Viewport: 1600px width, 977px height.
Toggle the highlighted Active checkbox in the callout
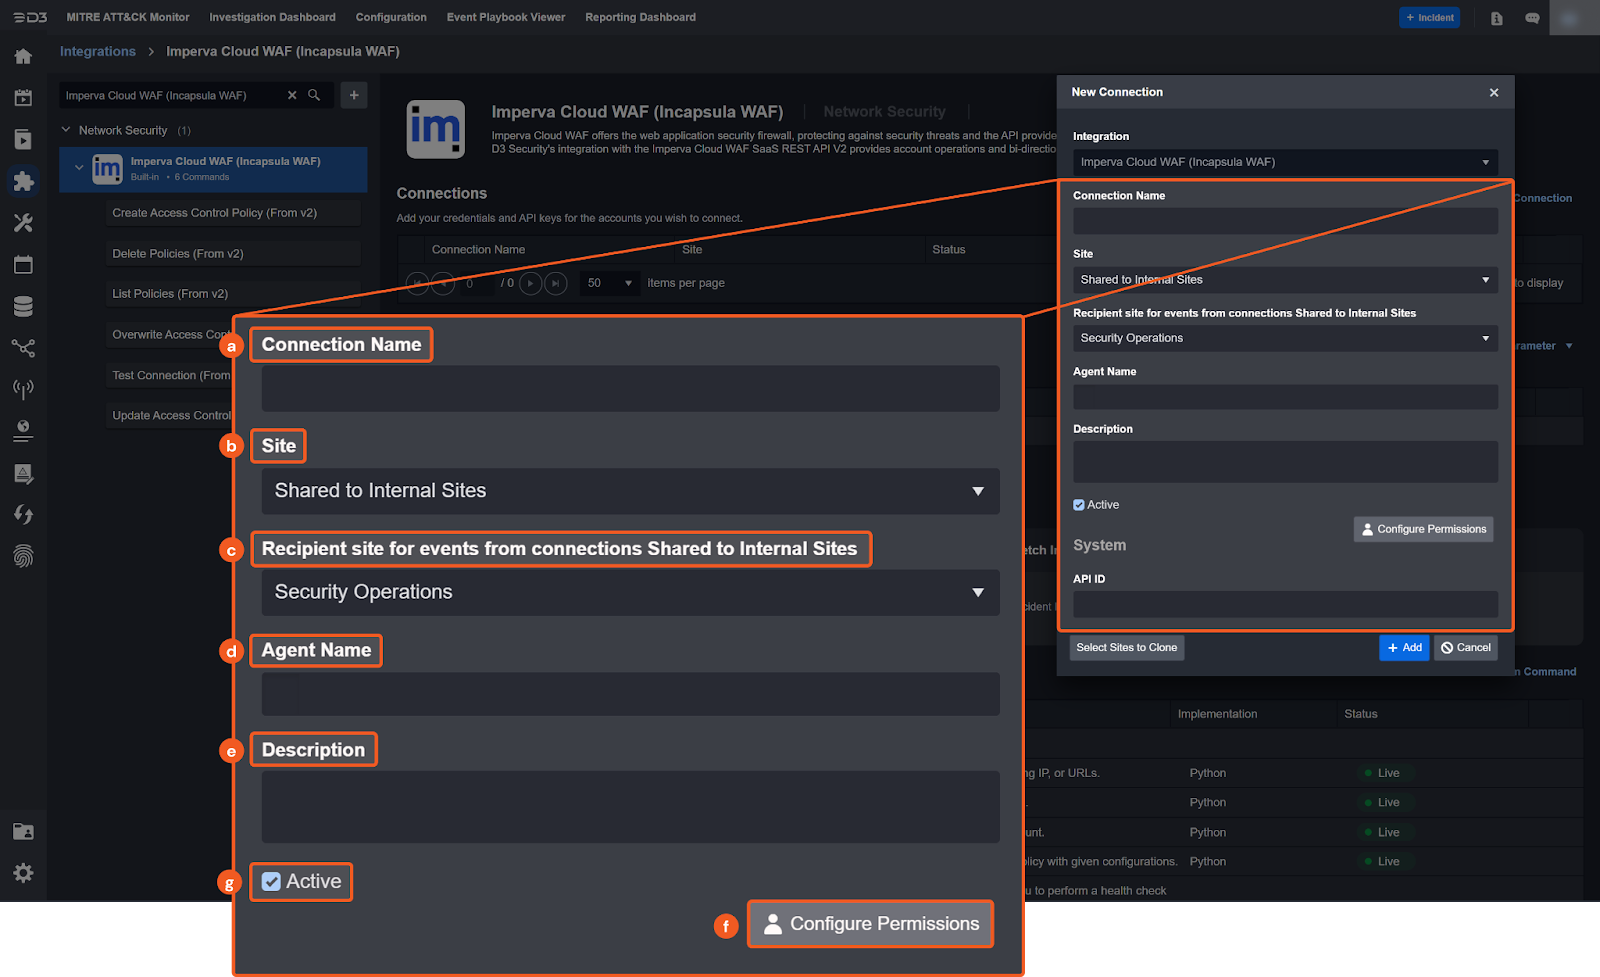click(271, 881)
